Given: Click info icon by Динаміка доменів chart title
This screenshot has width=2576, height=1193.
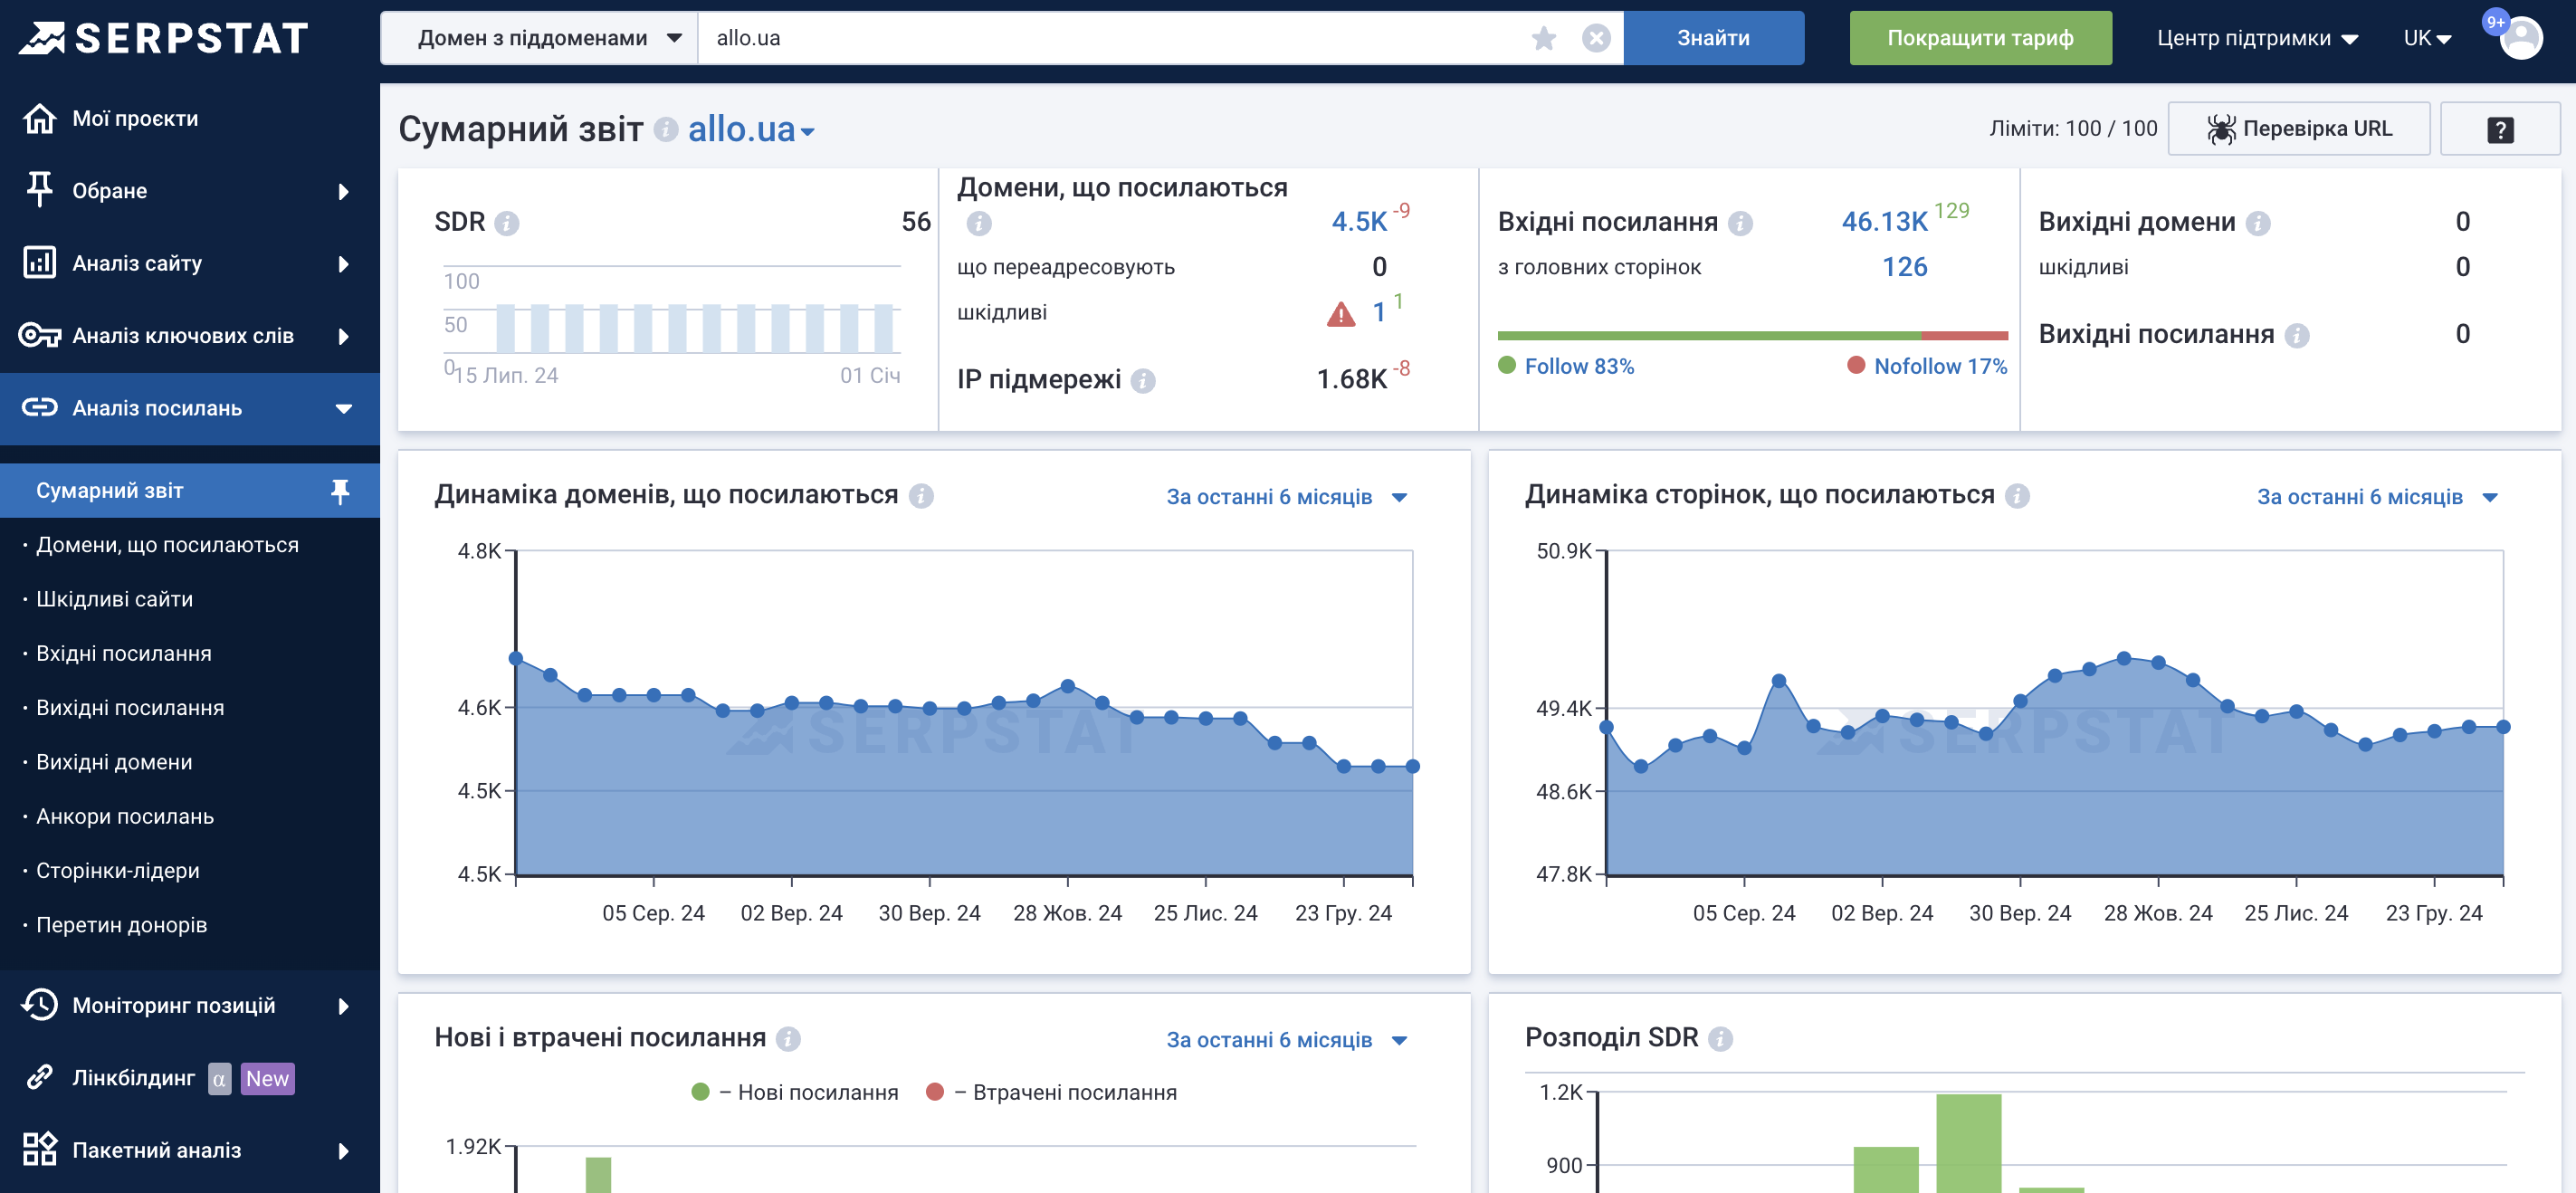Looking at the screenshot, I should 921,495.
